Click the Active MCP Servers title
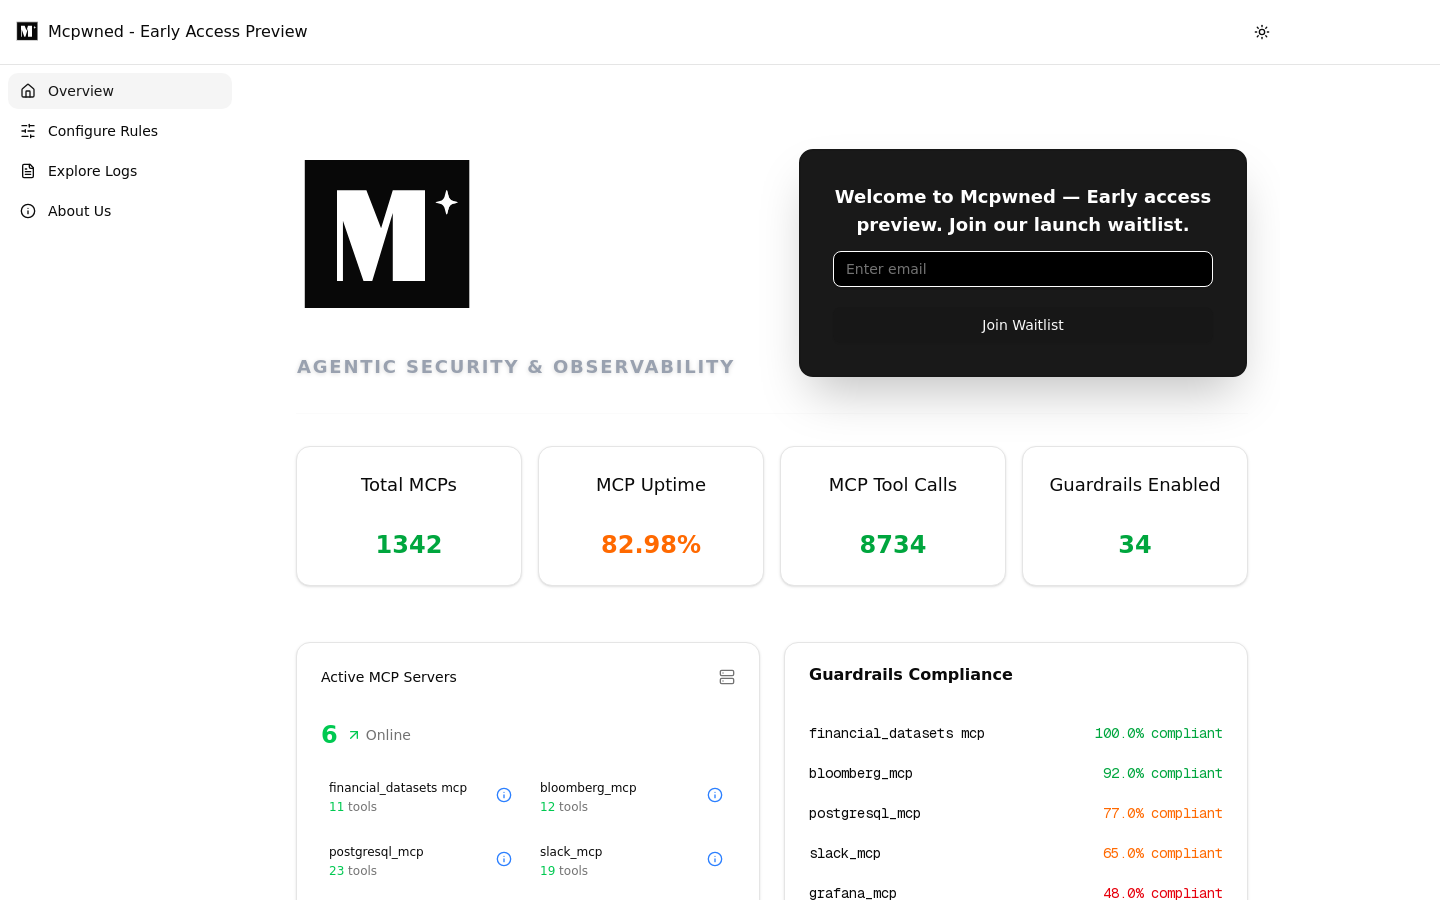The image size is (1440, 900). pos(389,677)
